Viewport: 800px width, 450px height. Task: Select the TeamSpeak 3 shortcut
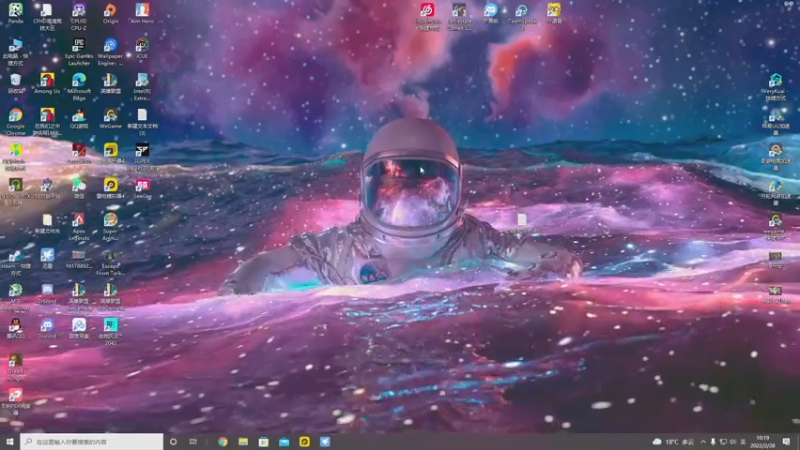pyautogui.click(x=521, y=16)
